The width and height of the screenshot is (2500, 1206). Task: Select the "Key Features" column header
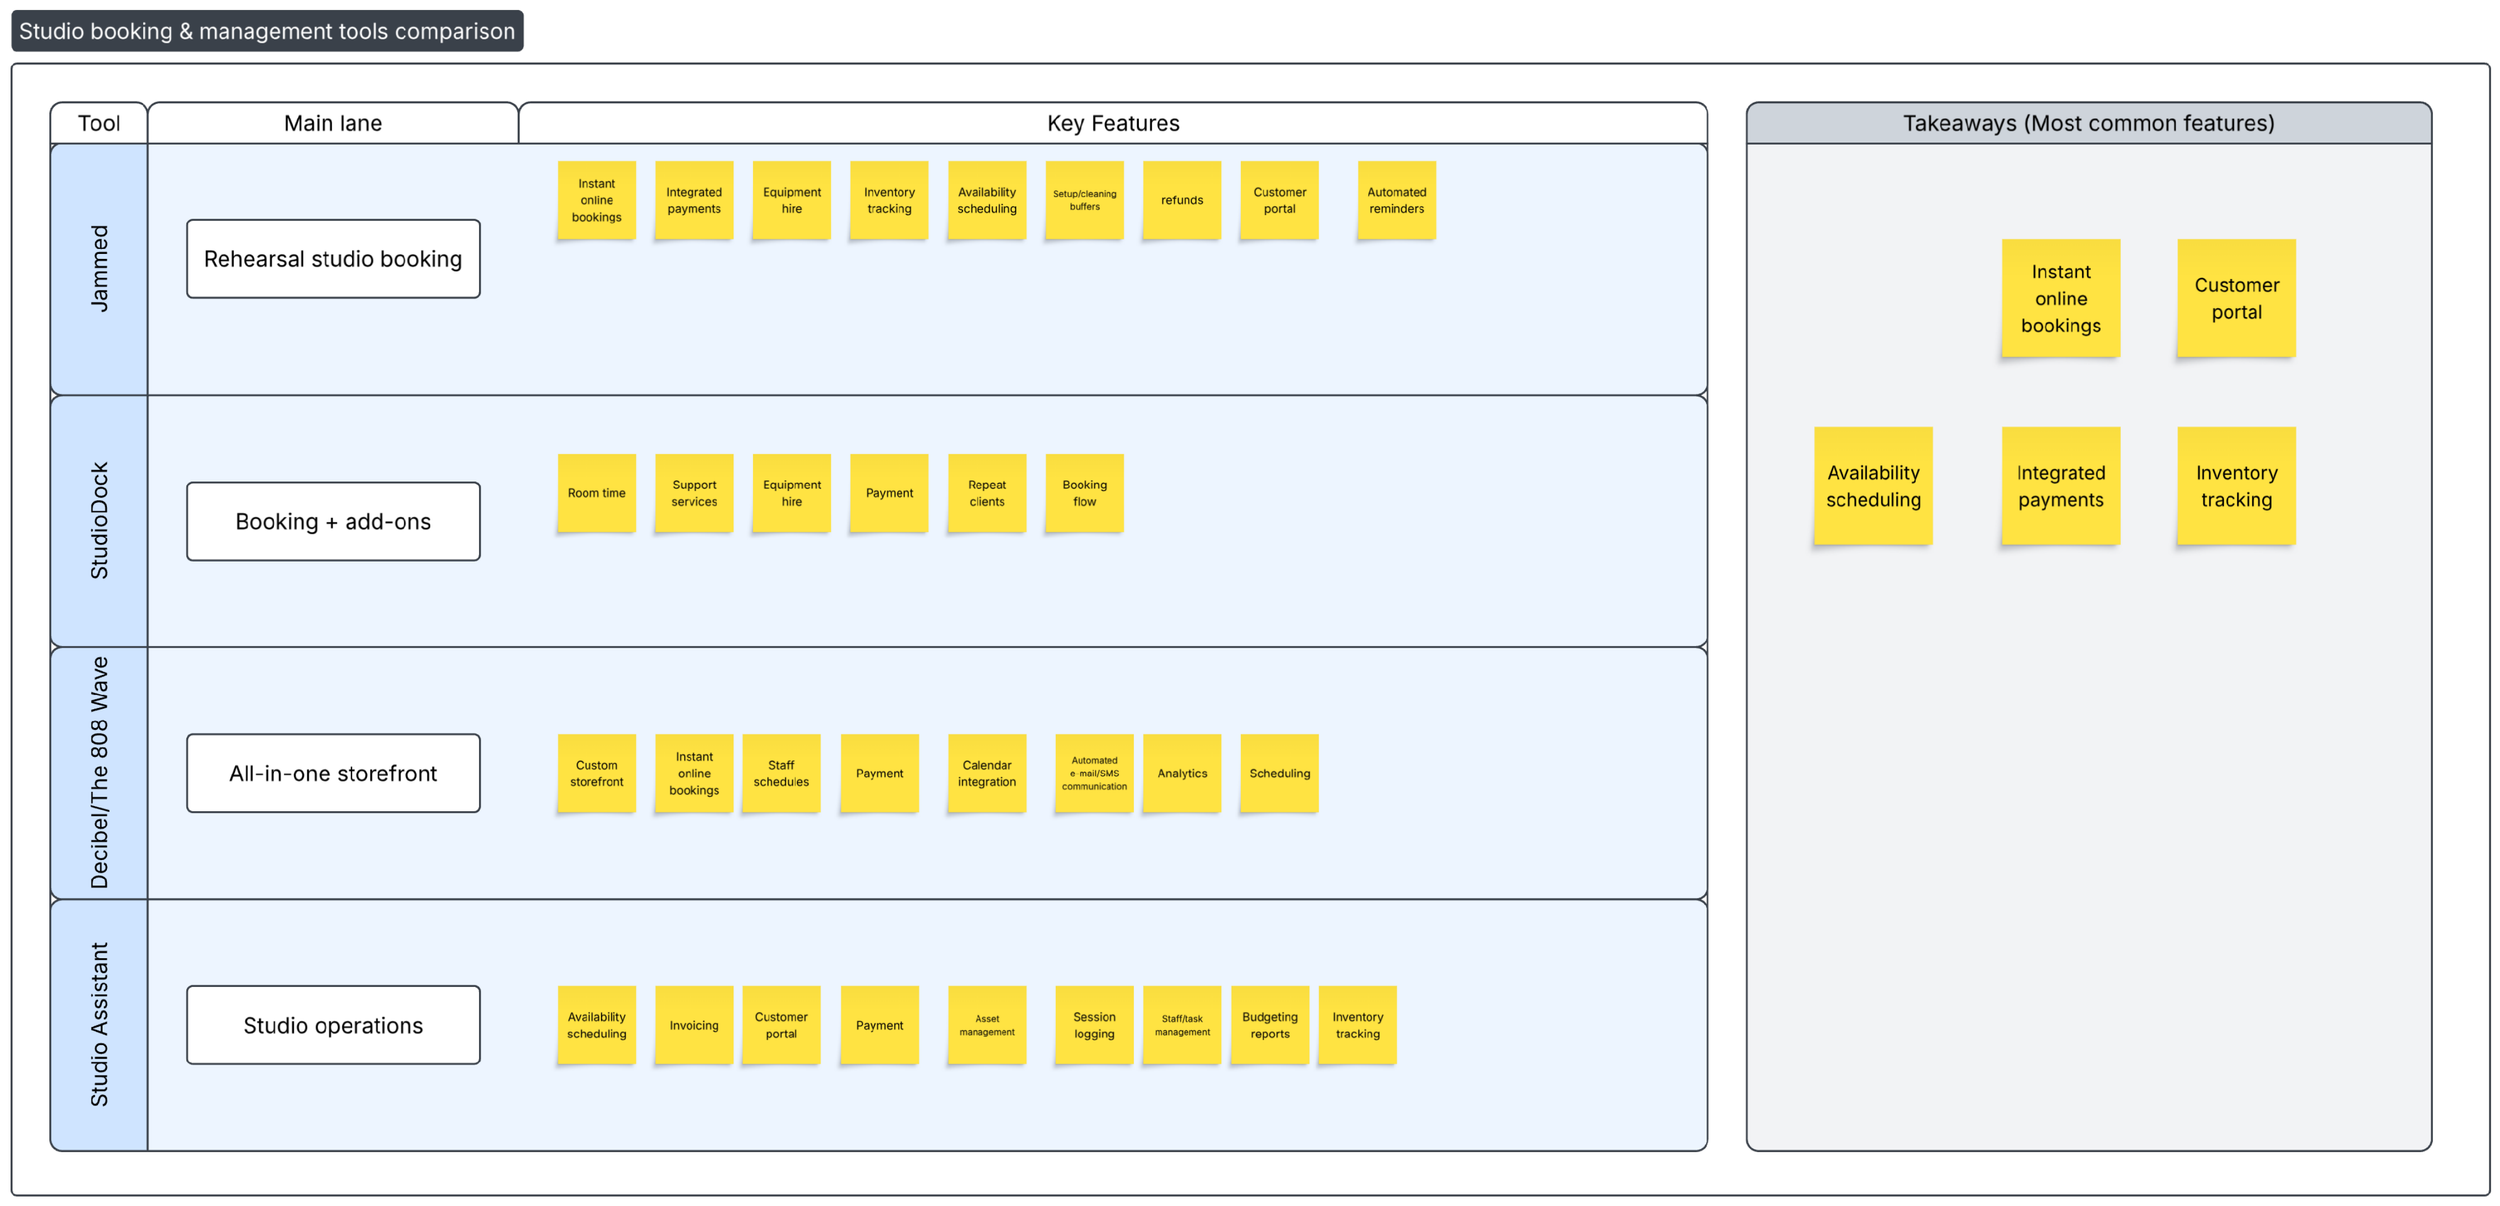click(1113, 123)
